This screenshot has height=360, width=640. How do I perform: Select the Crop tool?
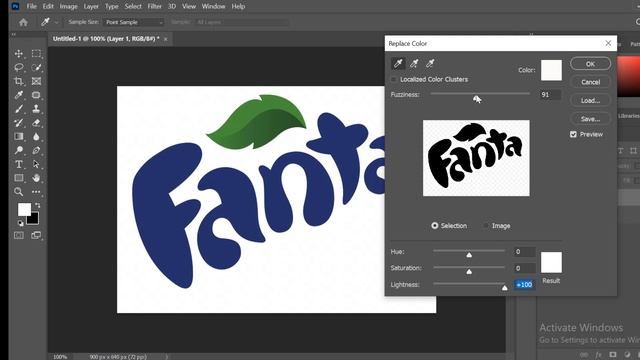(x=19, y=81)
